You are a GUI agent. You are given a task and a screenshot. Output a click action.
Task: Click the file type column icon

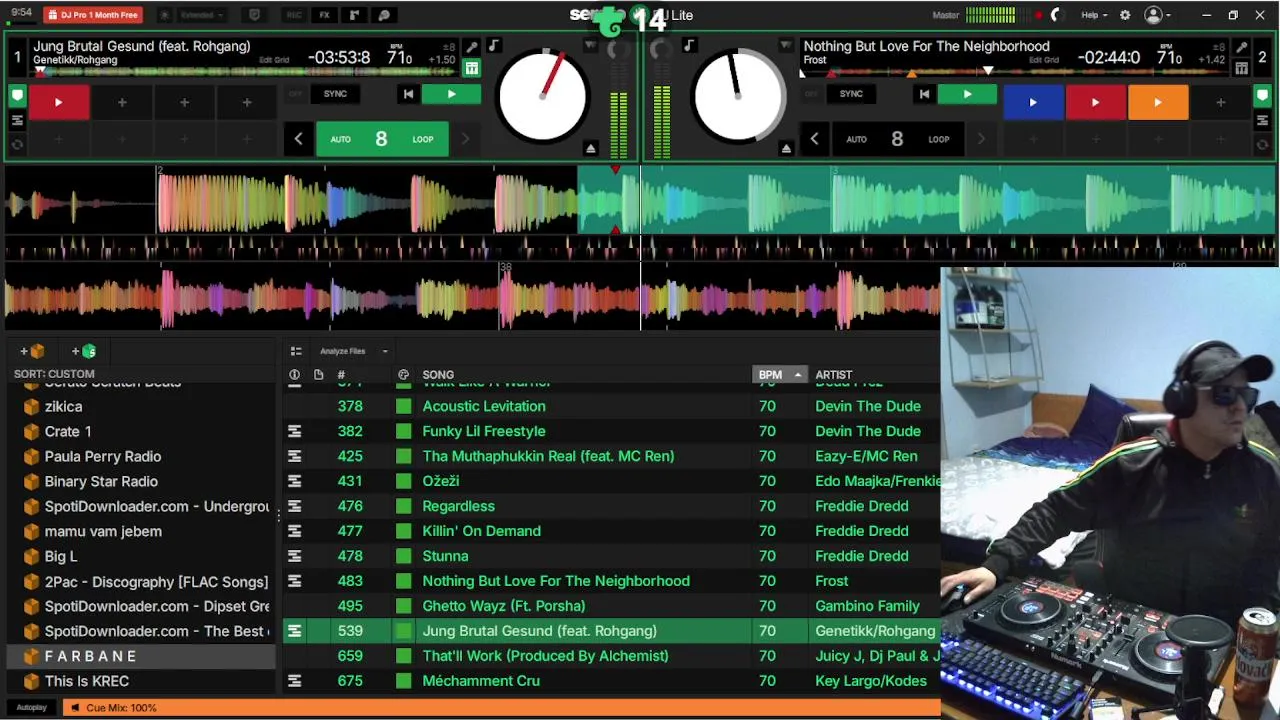pos(318,375)
